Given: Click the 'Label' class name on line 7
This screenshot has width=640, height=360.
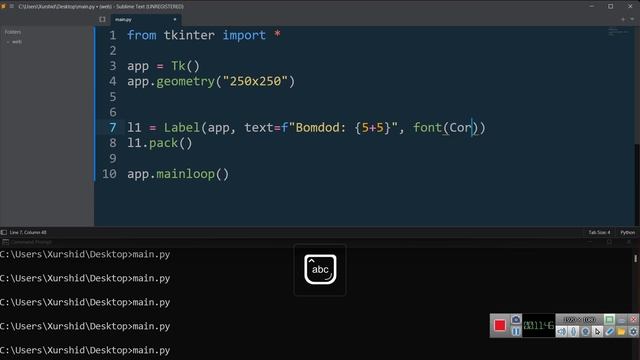Looking at the screenshot, I should point(182,128).
